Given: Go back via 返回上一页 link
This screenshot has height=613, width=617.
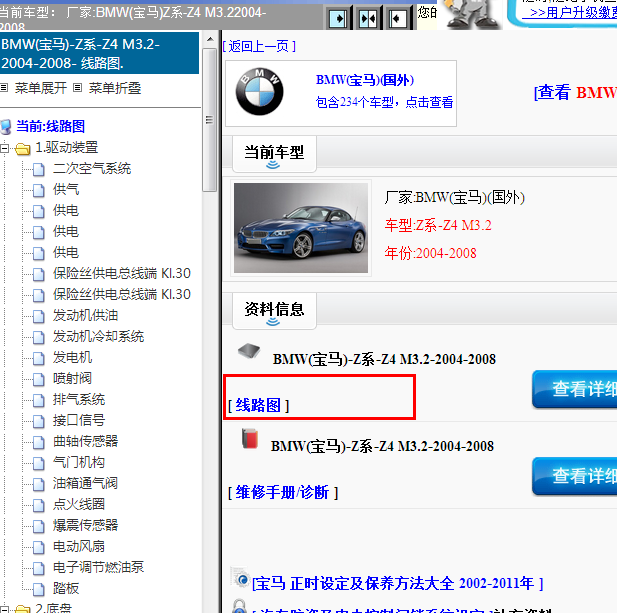Looking at the screenshot, I should click(259, 46).
